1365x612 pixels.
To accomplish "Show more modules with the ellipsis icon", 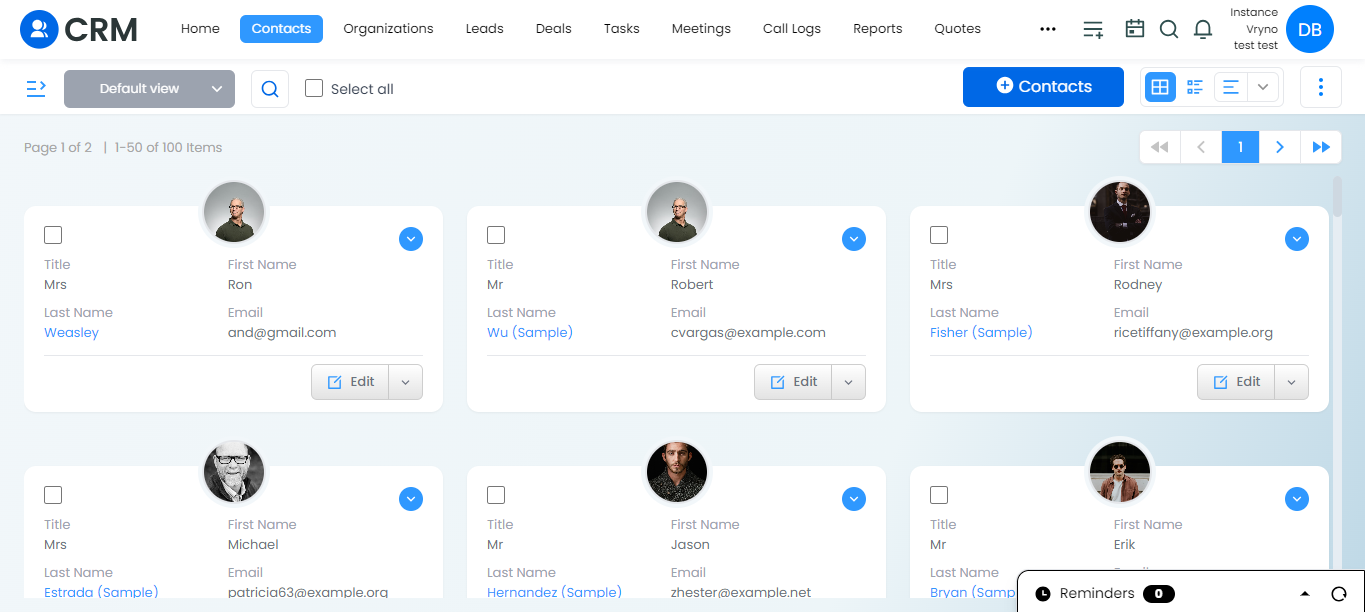I will 1048,29.
